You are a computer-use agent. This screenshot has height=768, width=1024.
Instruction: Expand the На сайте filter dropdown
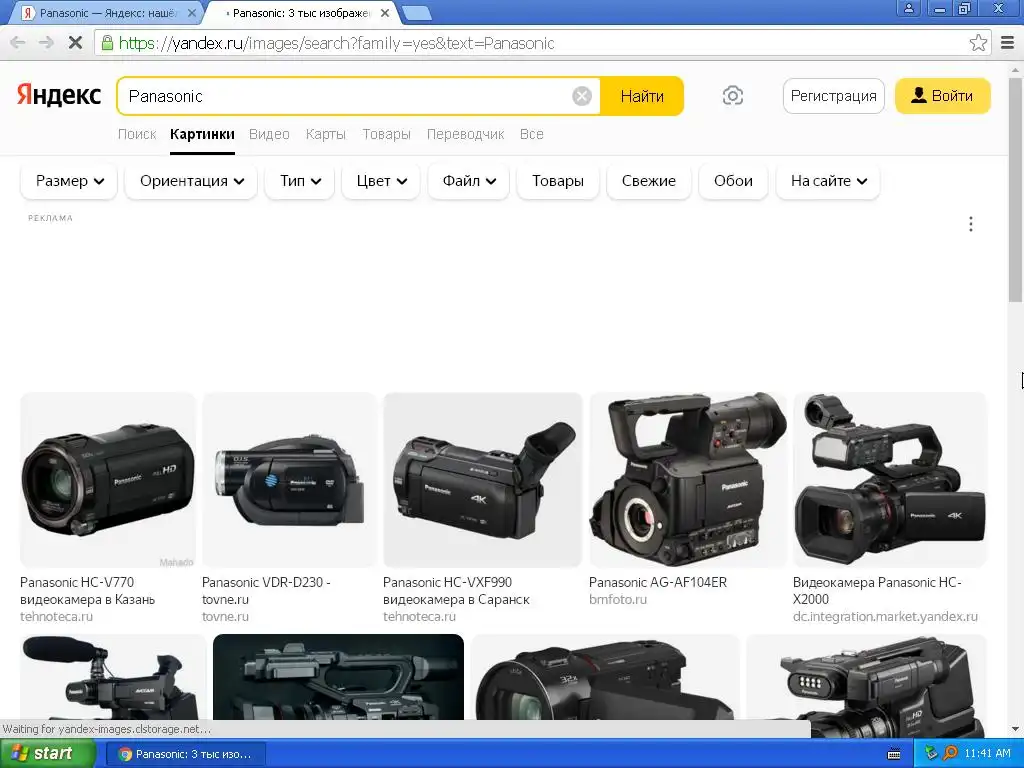(x=828, y=181)
